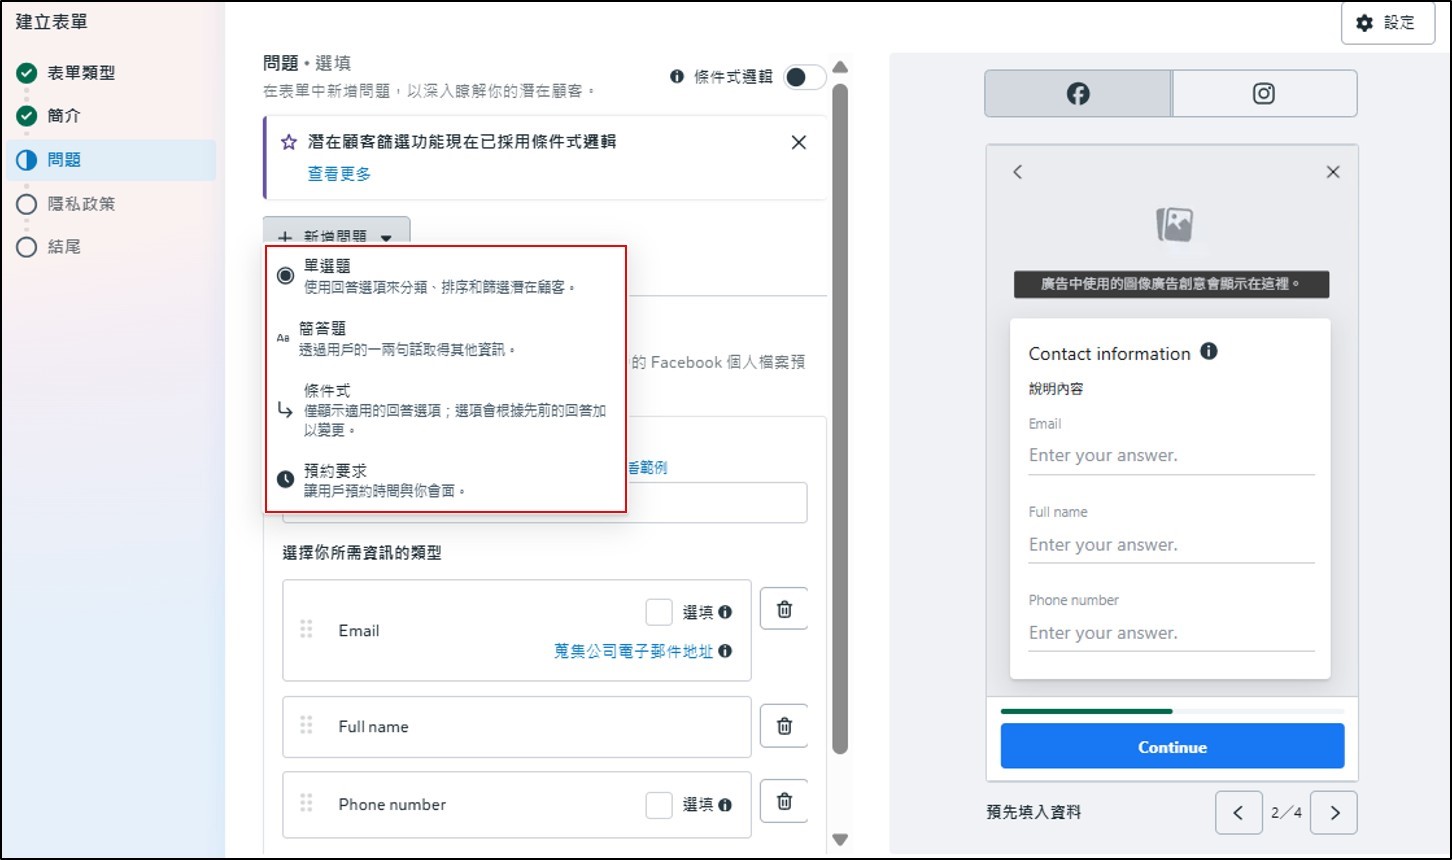Screen dimensions: 1452x860
Task: Switch preview to the Facebook tab
Action: pyautogui.click(x=1077, y=94)
